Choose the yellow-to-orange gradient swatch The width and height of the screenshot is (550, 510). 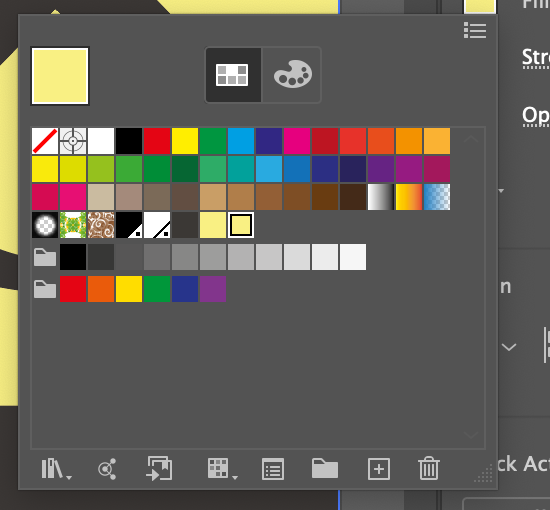coord(409,197)
